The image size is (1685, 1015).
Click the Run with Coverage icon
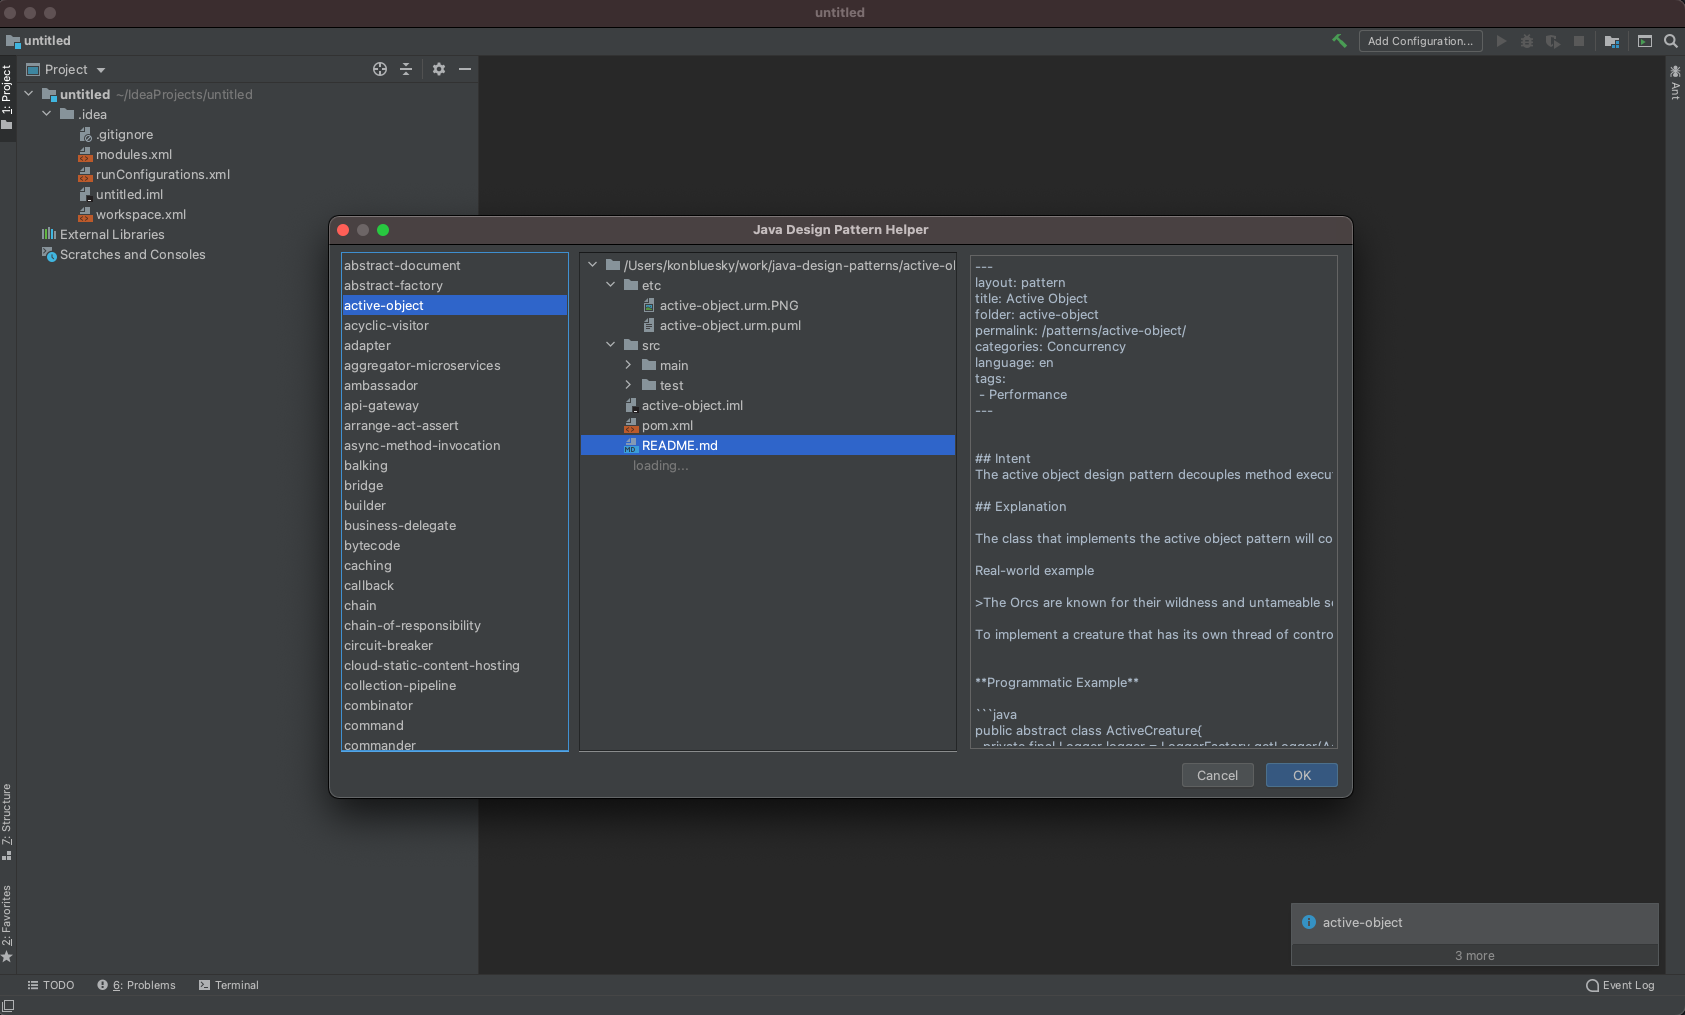tap(1552, 41)
